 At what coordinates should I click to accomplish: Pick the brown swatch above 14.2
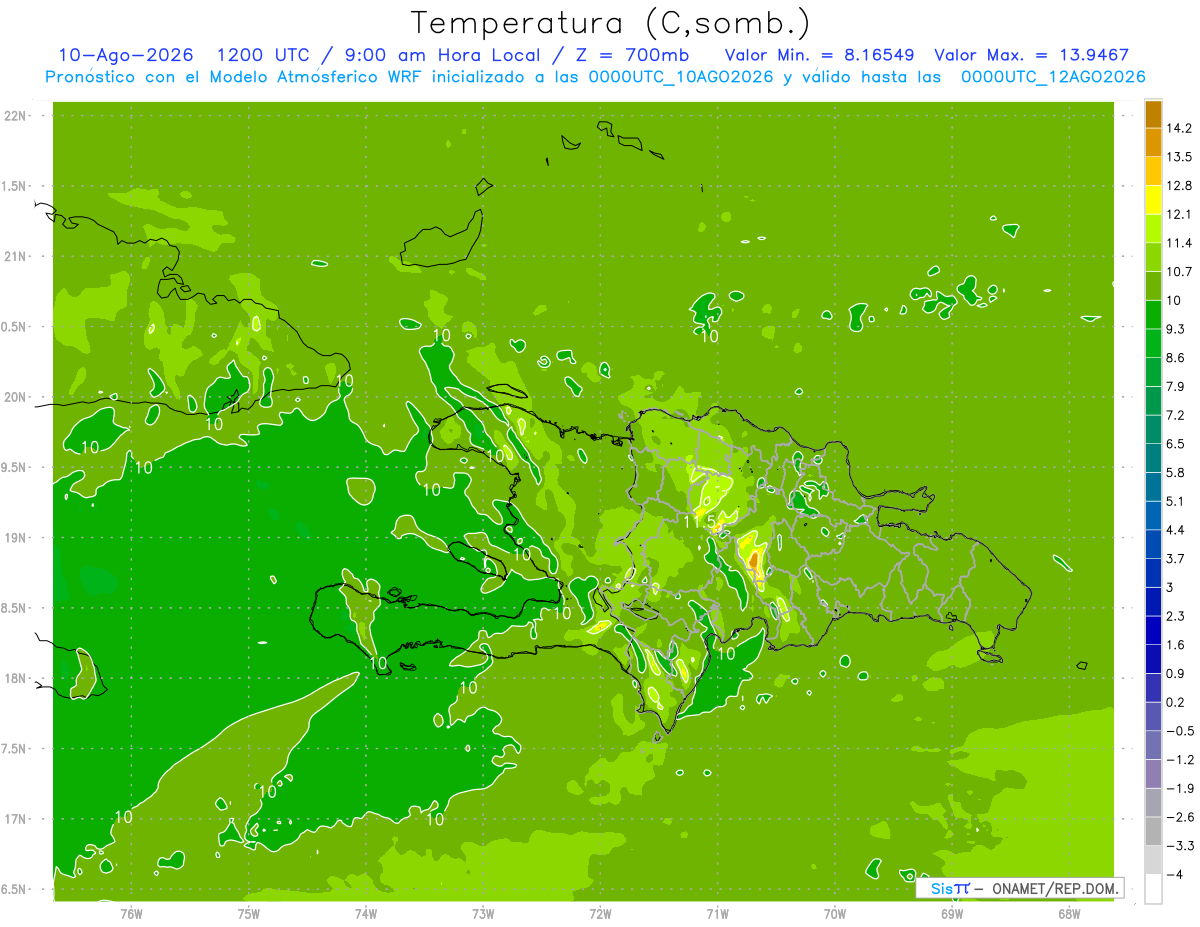coord(1153,114)
